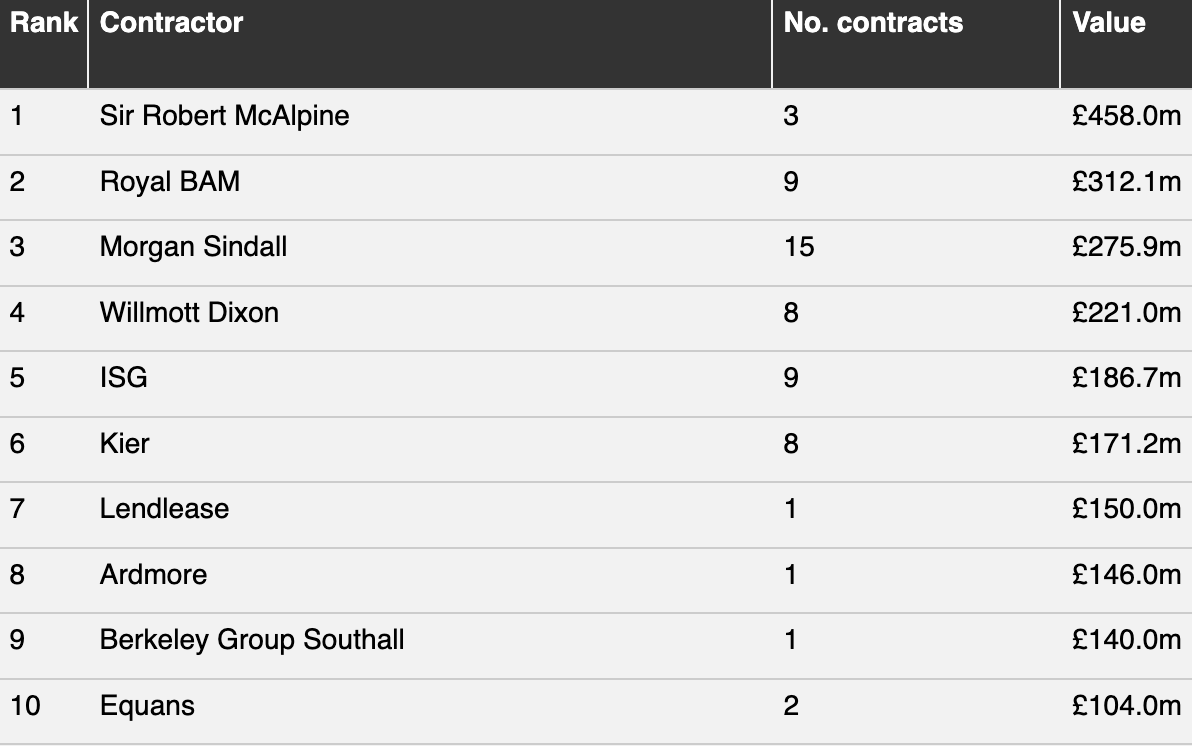Viewport: 1192px width, 746px height.
Task: Select the Lendlease table entry
Action: pos(164,509)
